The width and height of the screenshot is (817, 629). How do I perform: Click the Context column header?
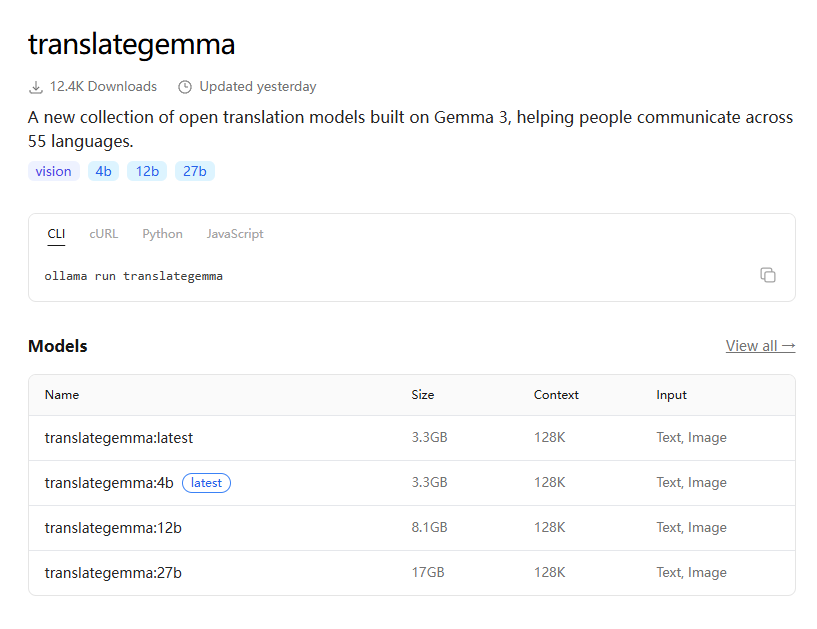(x=556, y=395)
